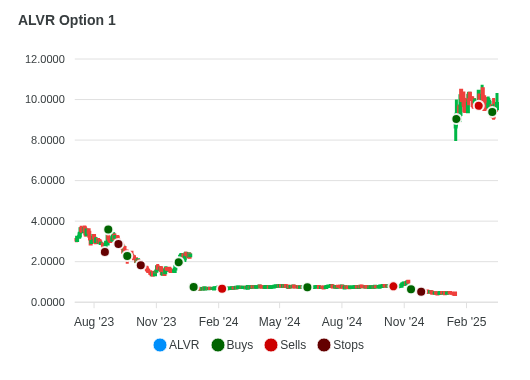Click the Feb '25 x-axis label
Image resolution: width=530 pixels, height=380 pixels.
pyautogui.click(x=466, y=322)
